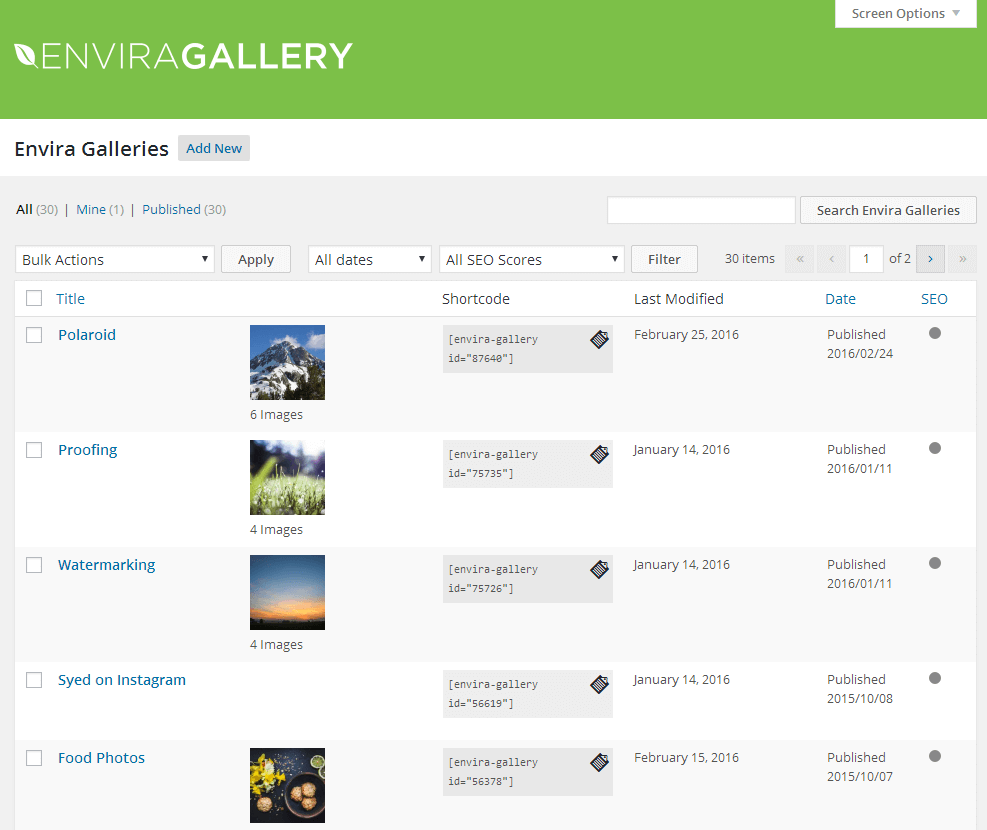987x830 pixels.
Task: Click the Polaroid mountain thumbnail
Action: 287,362
